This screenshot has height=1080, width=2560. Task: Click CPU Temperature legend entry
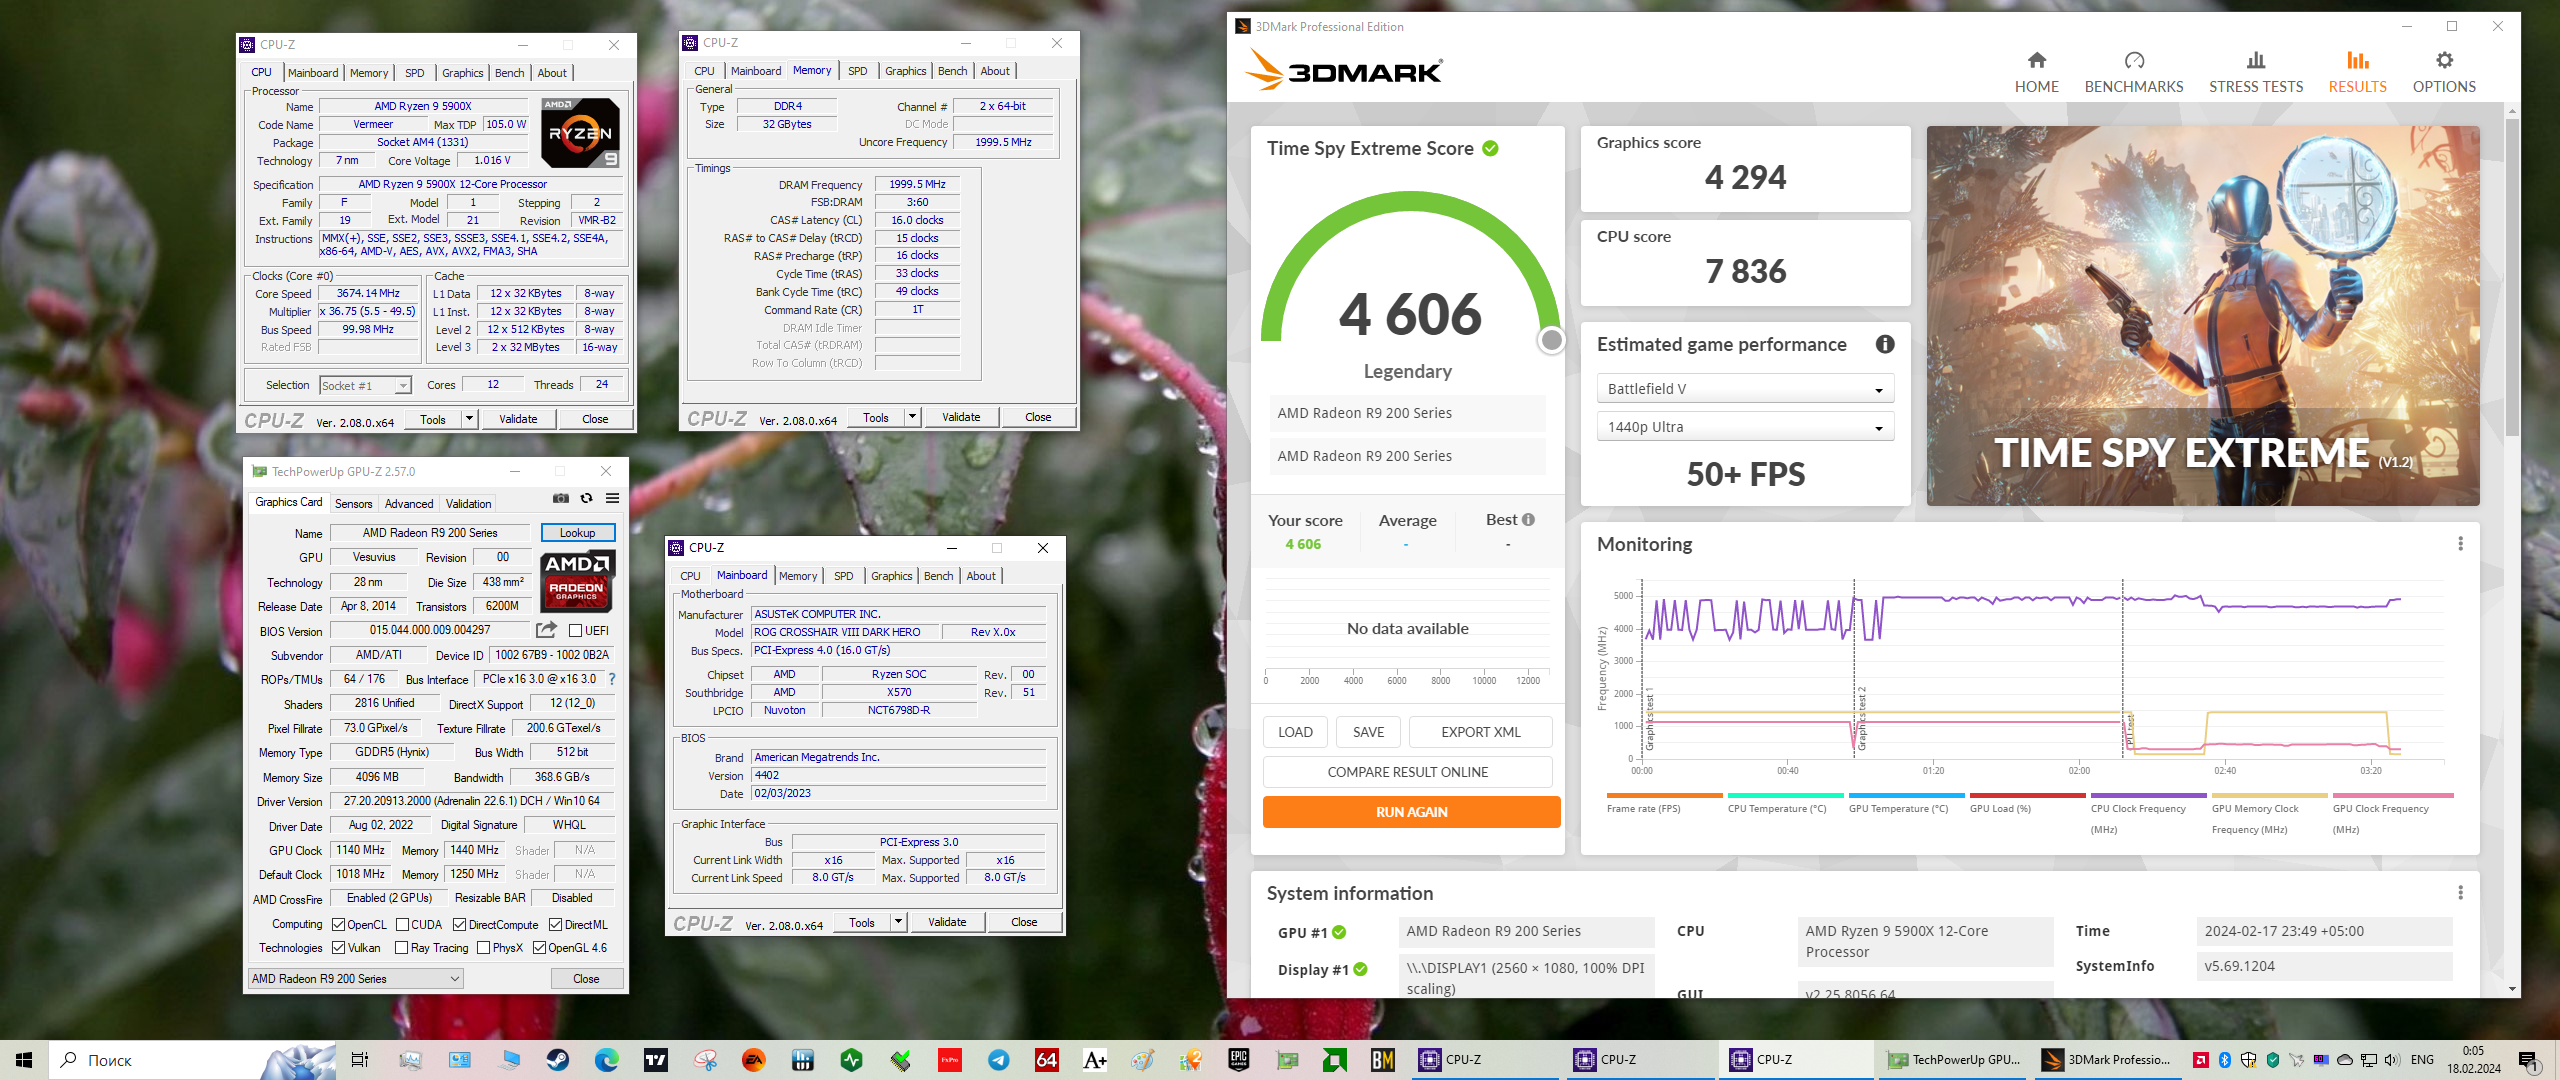pyautogui.click(x=1784, y=806)
